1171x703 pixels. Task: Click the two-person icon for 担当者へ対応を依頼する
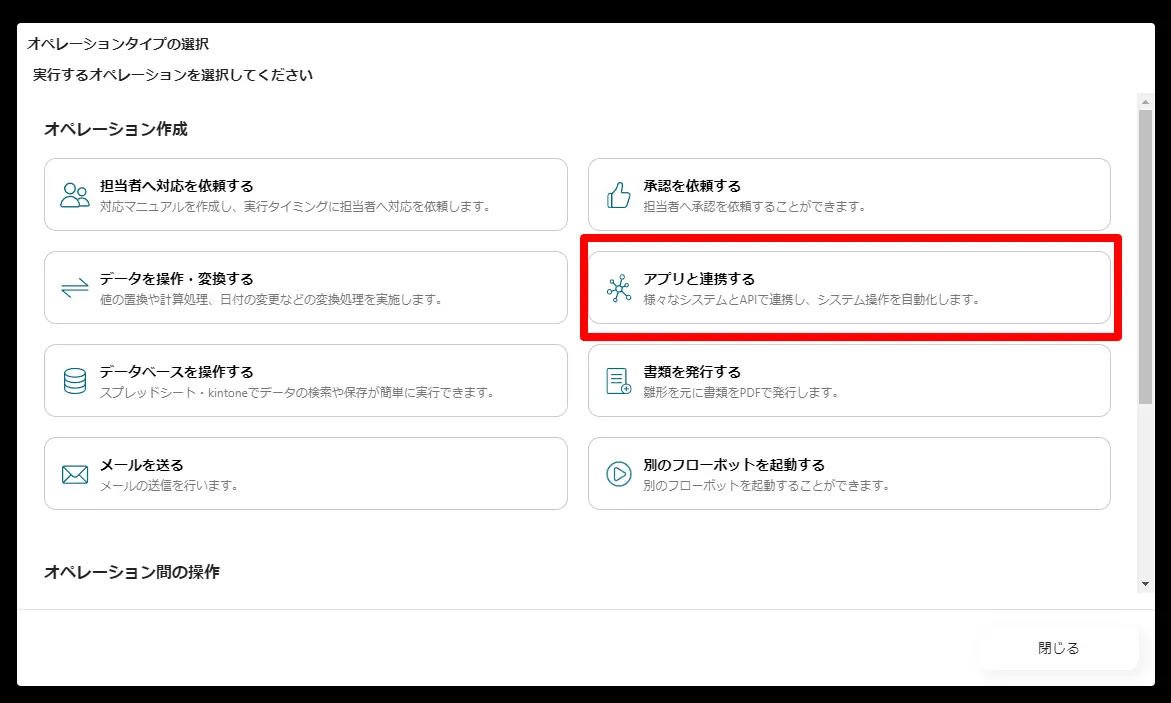point(75,195)
